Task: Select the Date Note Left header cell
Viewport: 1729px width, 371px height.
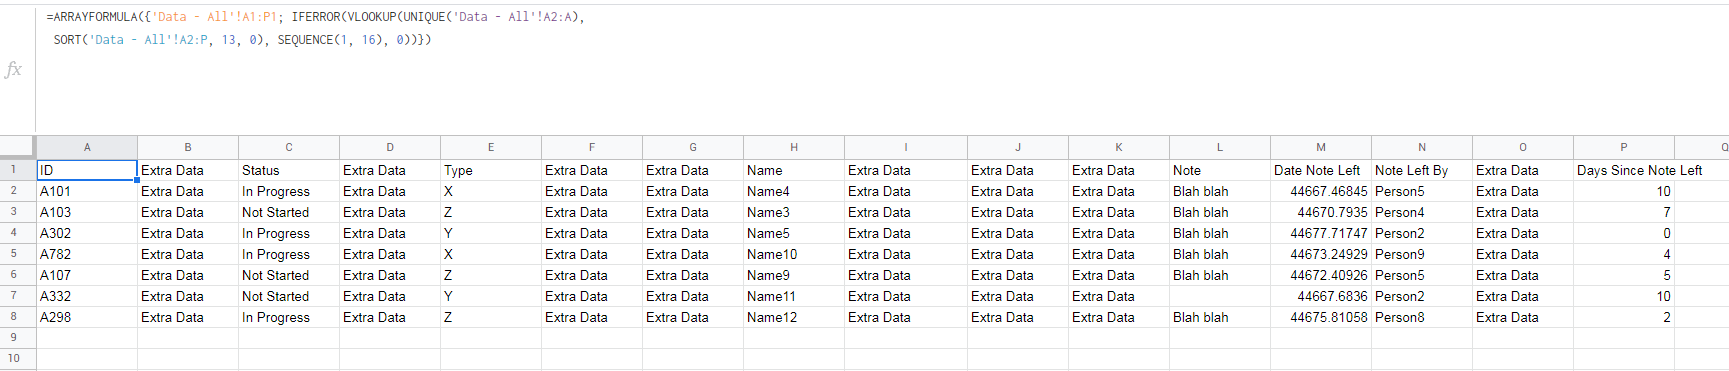Action: coord(1321,170)
